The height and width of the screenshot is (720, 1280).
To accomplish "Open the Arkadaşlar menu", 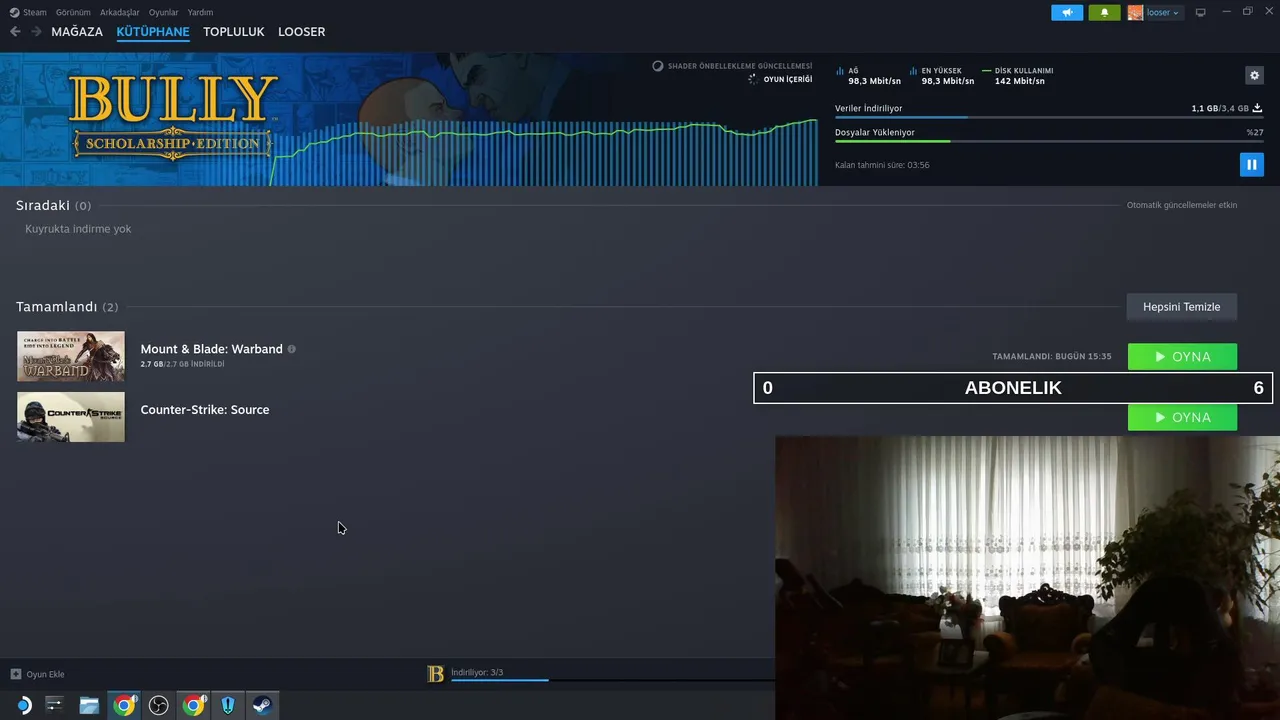I will click(120, 12).
